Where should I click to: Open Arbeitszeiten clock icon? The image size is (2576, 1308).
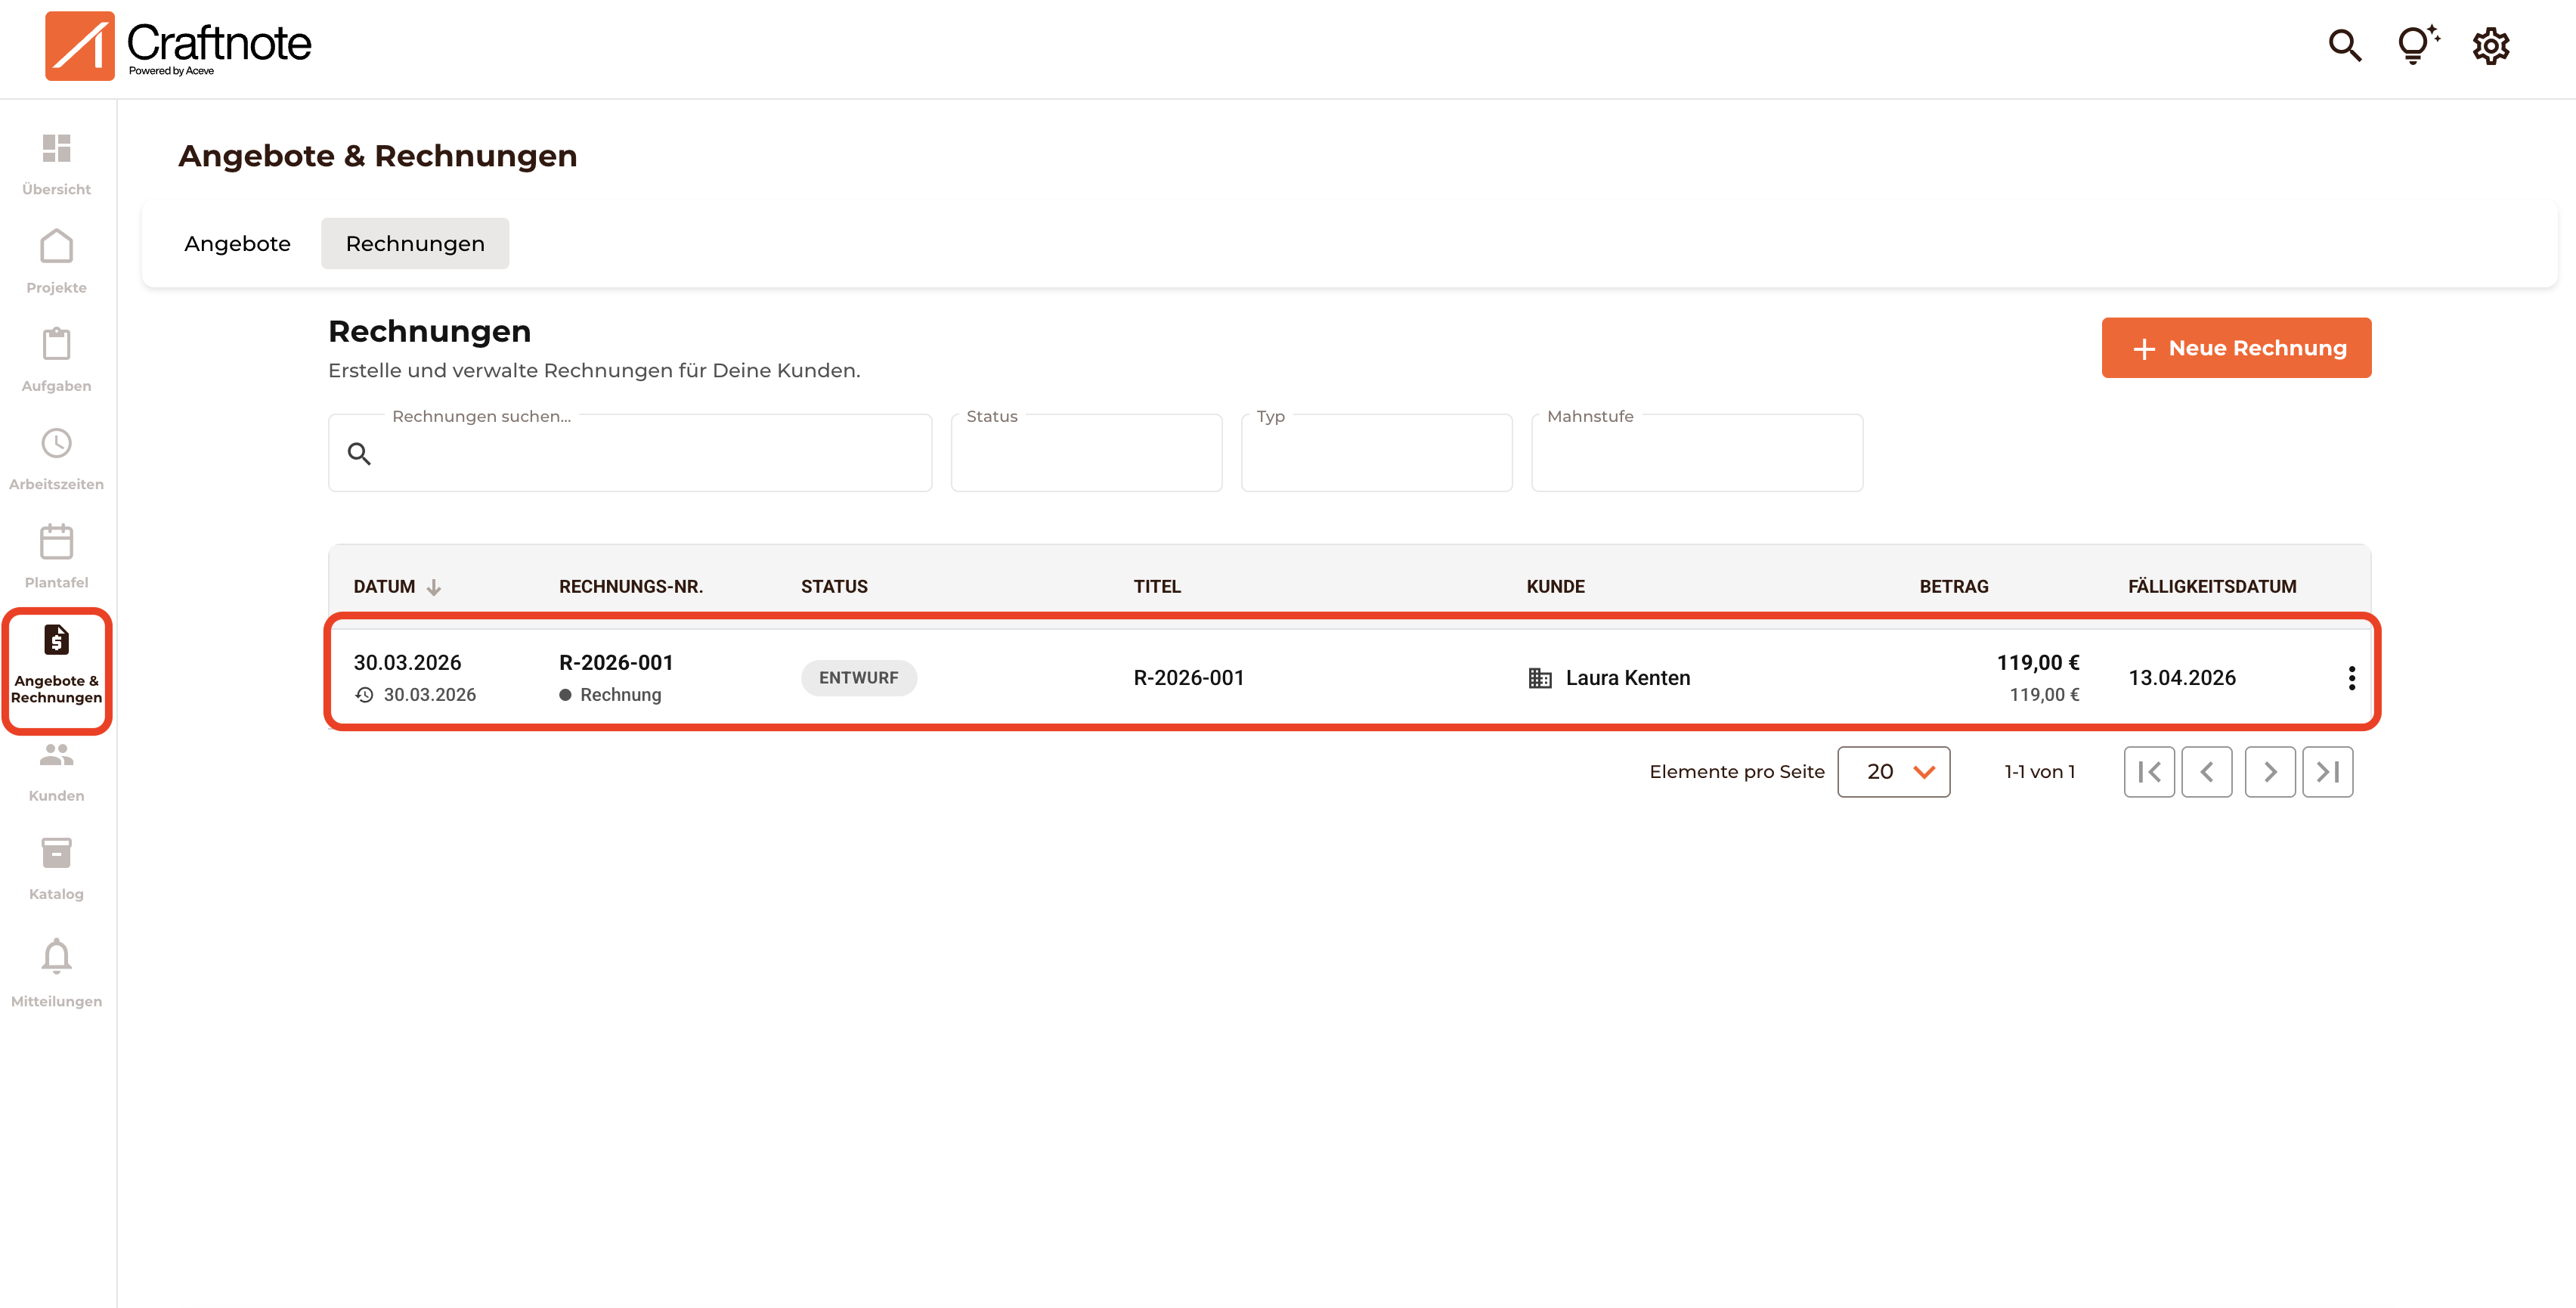tap(56, 443)
